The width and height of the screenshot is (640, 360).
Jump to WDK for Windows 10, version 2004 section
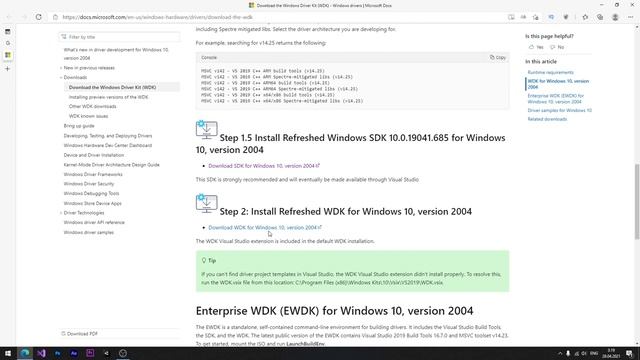558,84
